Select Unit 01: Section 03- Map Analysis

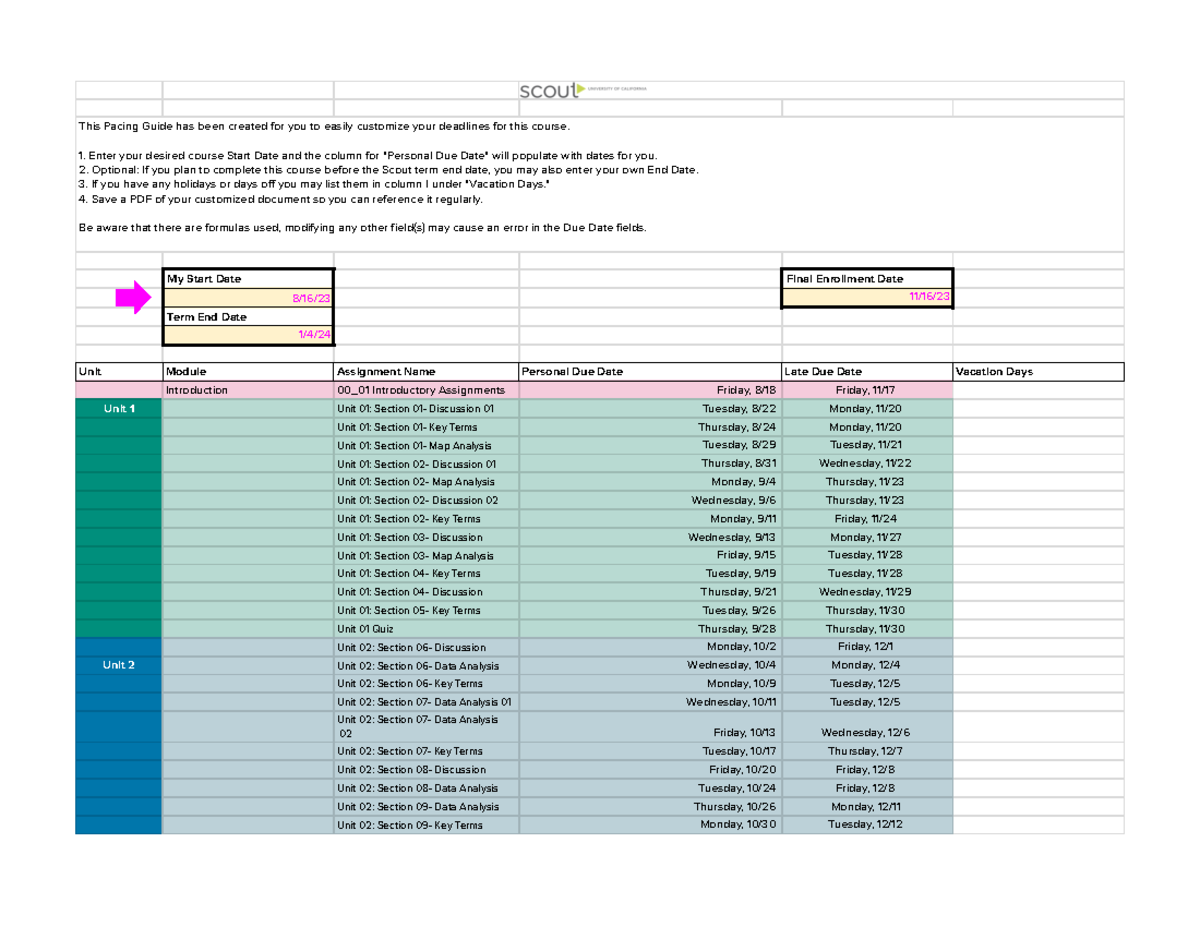tap(426, 555)
